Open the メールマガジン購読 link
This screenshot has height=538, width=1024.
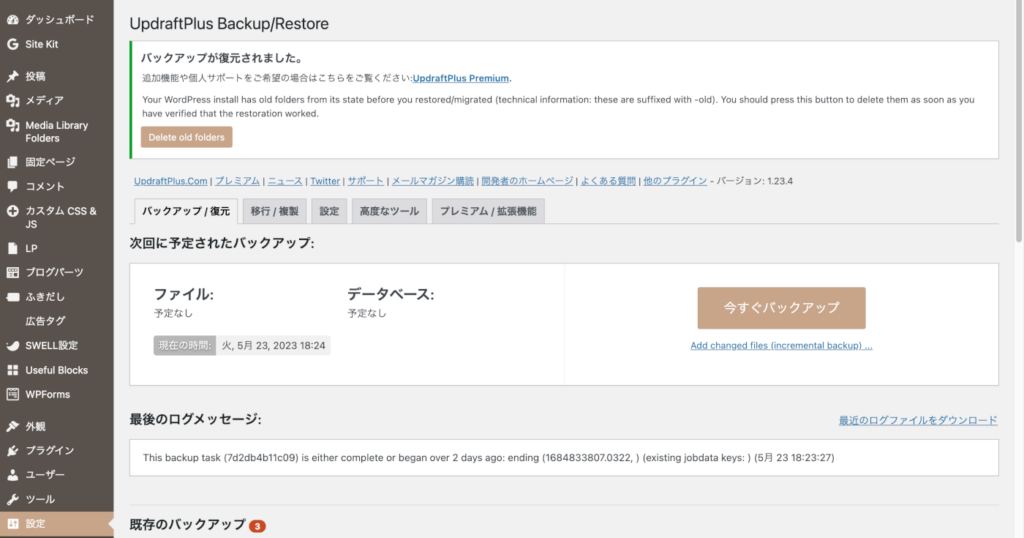coord(432,181)
